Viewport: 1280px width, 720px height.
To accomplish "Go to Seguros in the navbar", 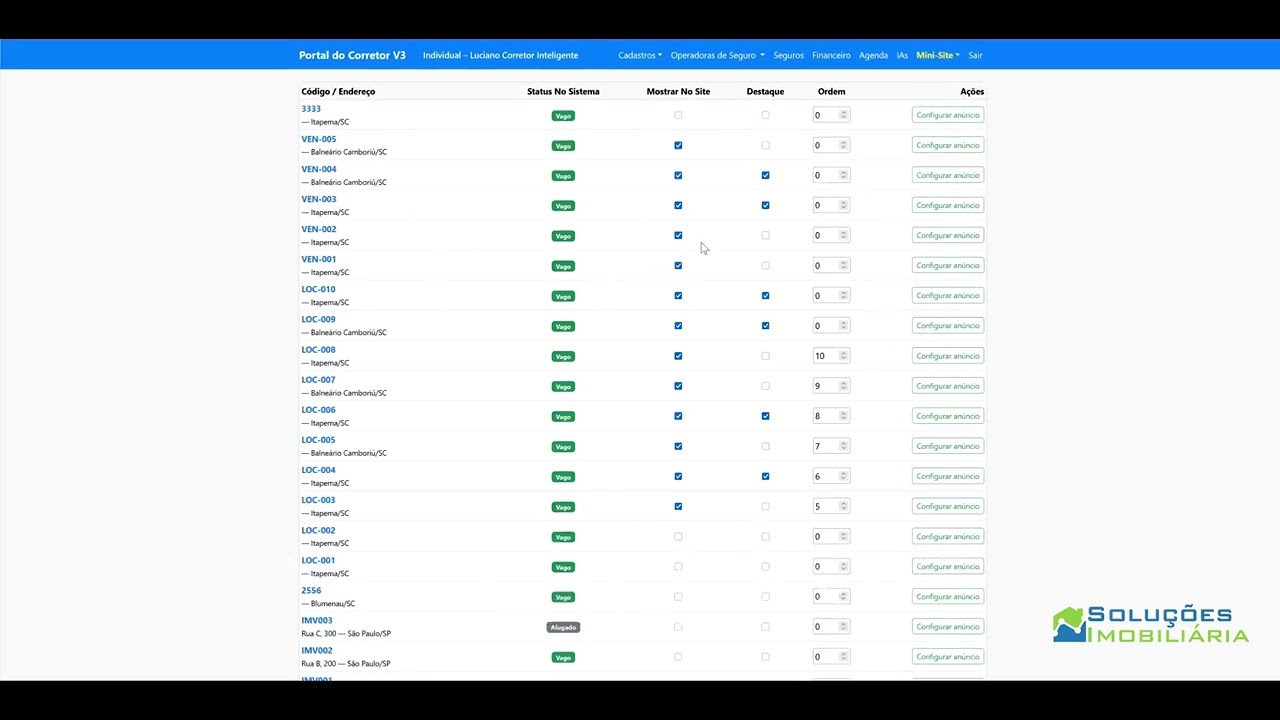I will click(x=788, y=55).
